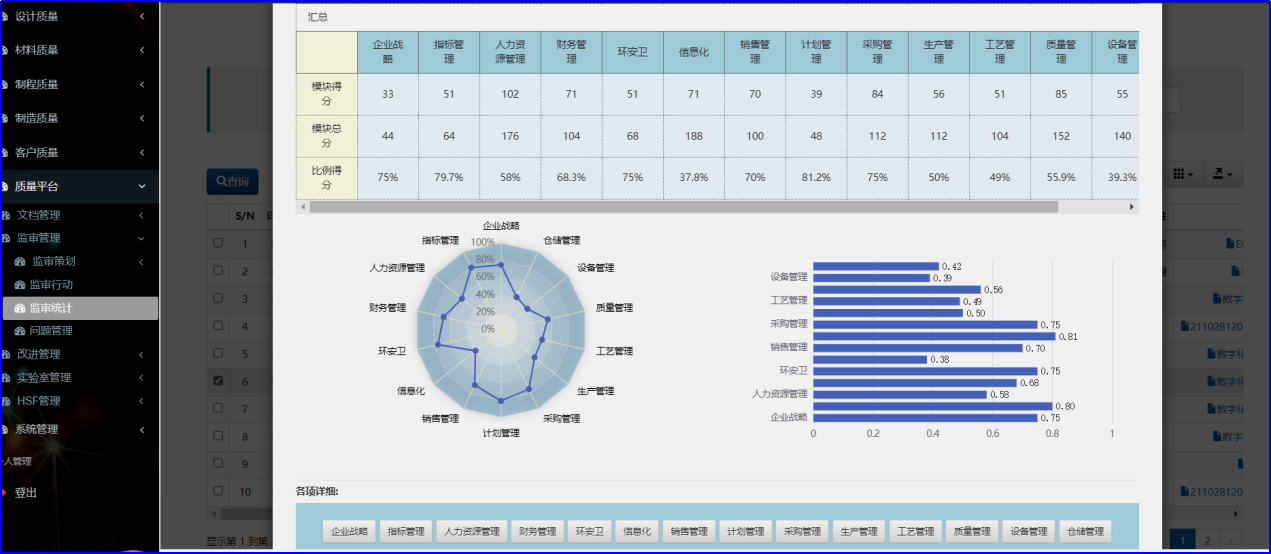
Task: Check the checkbox for row 3
Action: tap(218, 298)
